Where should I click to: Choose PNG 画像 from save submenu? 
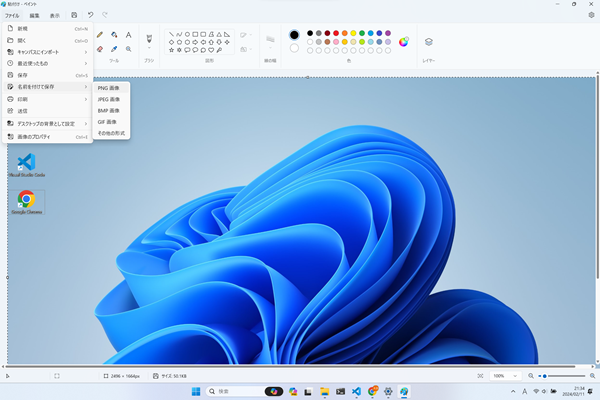pos(108,88)
